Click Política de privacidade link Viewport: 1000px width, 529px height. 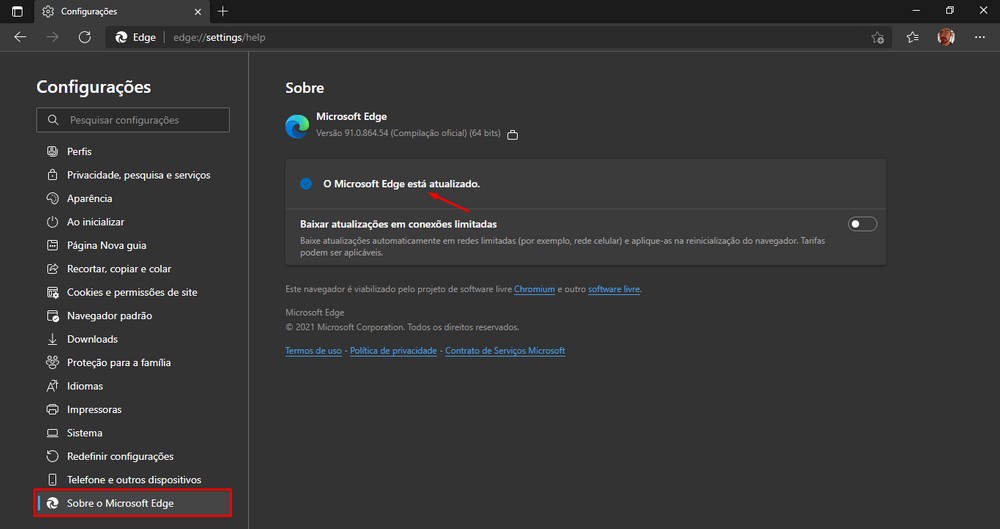393,351
